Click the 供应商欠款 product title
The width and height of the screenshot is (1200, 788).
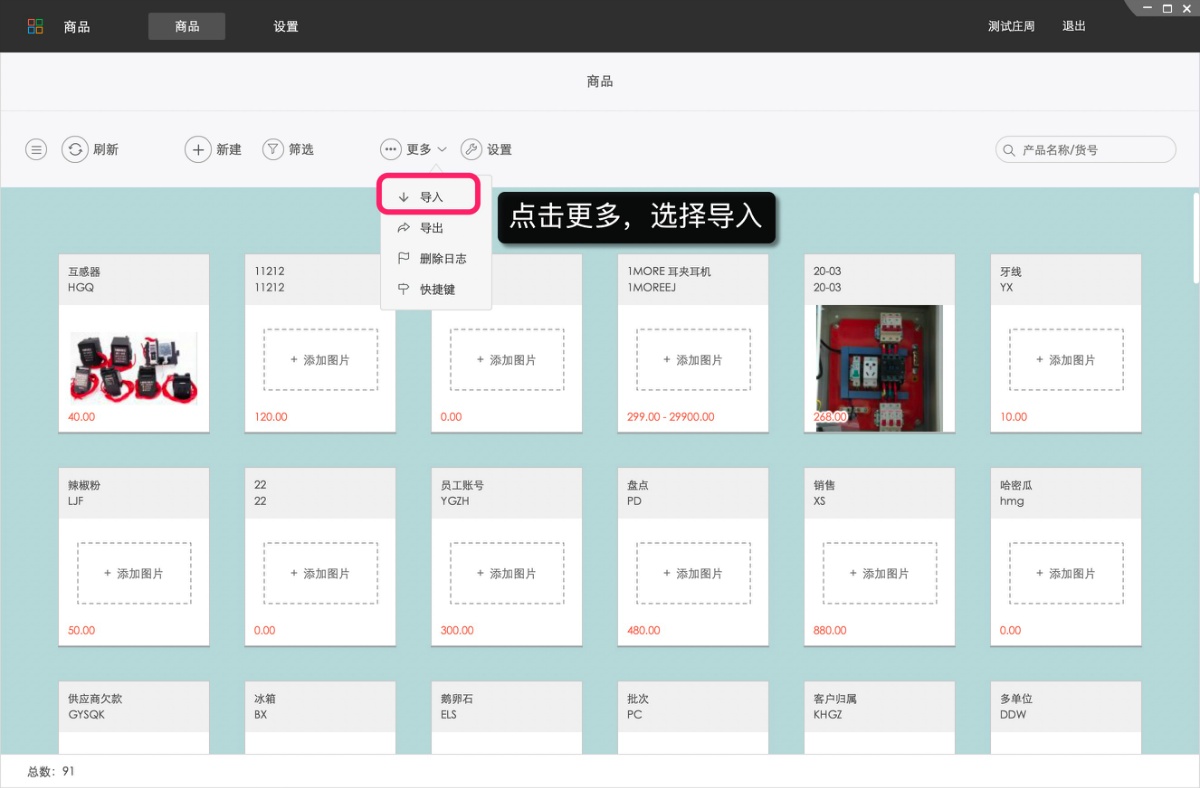pyautogui.click(x=95, y=699)
